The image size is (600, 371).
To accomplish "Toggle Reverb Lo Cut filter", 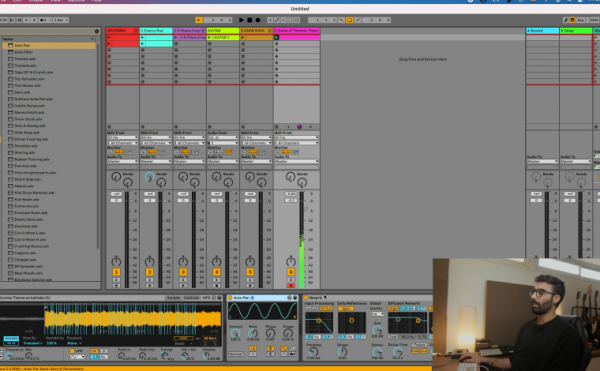I will pos(312,308).
